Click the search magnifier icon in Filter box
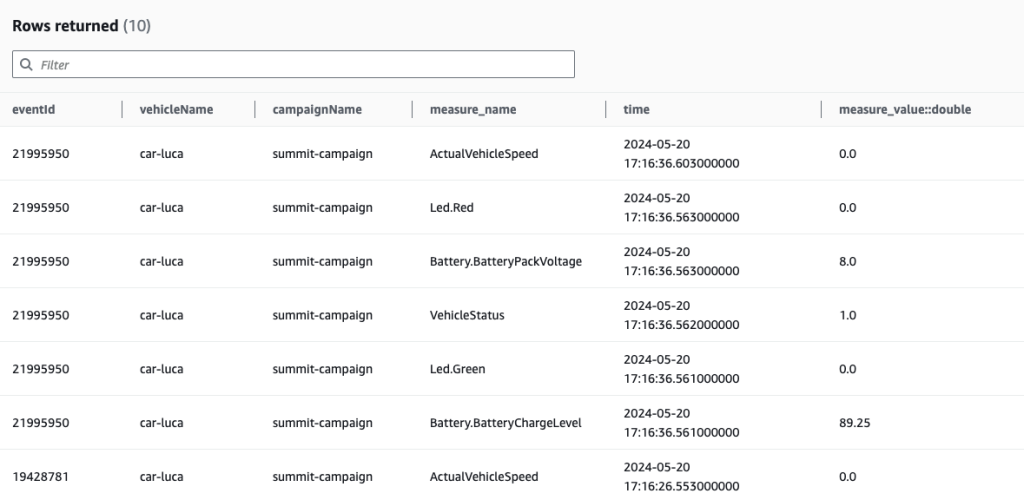Viewport: 1024px width, 500px height. click(26, 64)
